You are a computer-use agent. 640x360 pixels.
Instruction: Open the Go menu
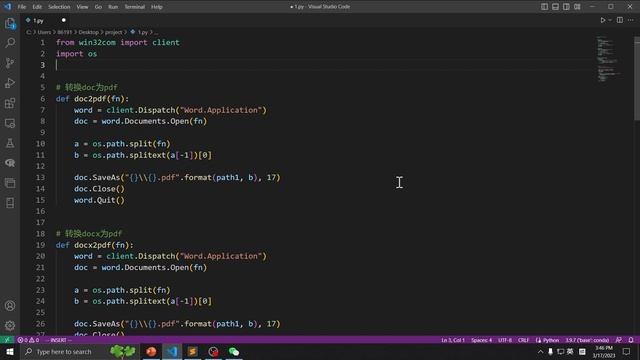(98, 7)
